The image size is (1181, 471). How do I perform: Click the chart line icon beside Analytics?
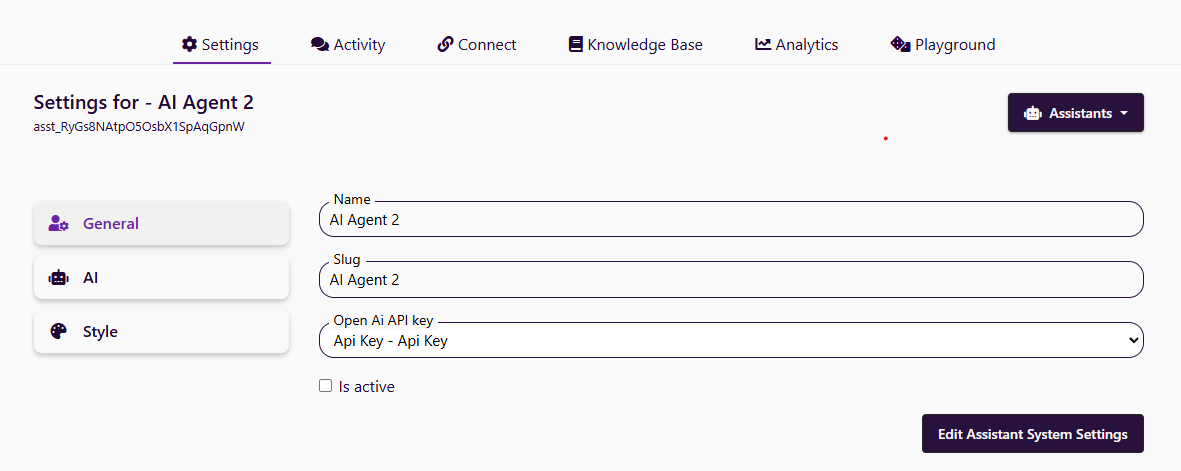(763, 44)
